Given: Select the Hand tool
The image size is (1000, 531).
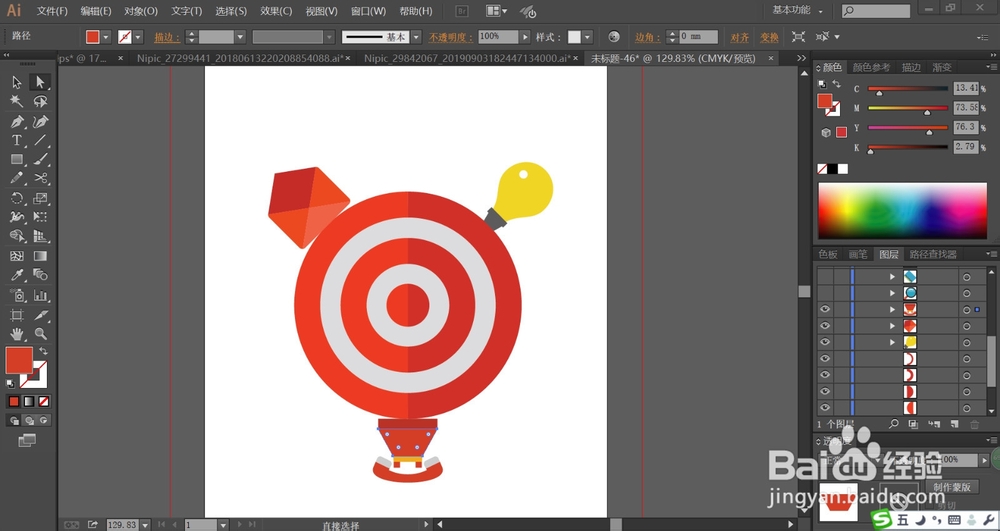Looking at the screenshot, I should click(17, 333).
